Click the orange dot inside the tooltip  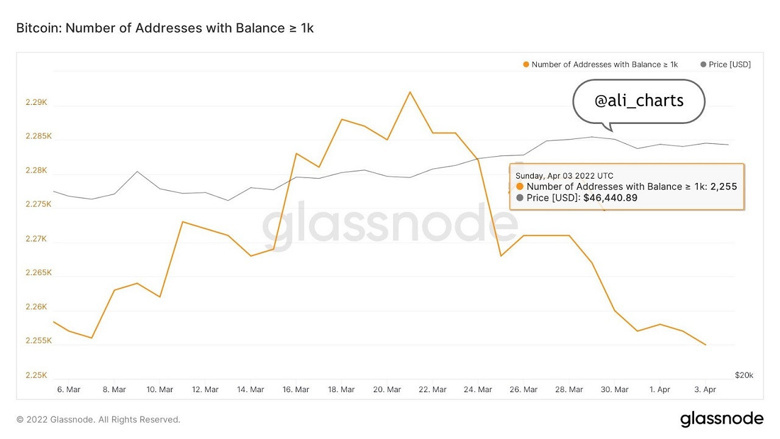[x=518, y=186]
